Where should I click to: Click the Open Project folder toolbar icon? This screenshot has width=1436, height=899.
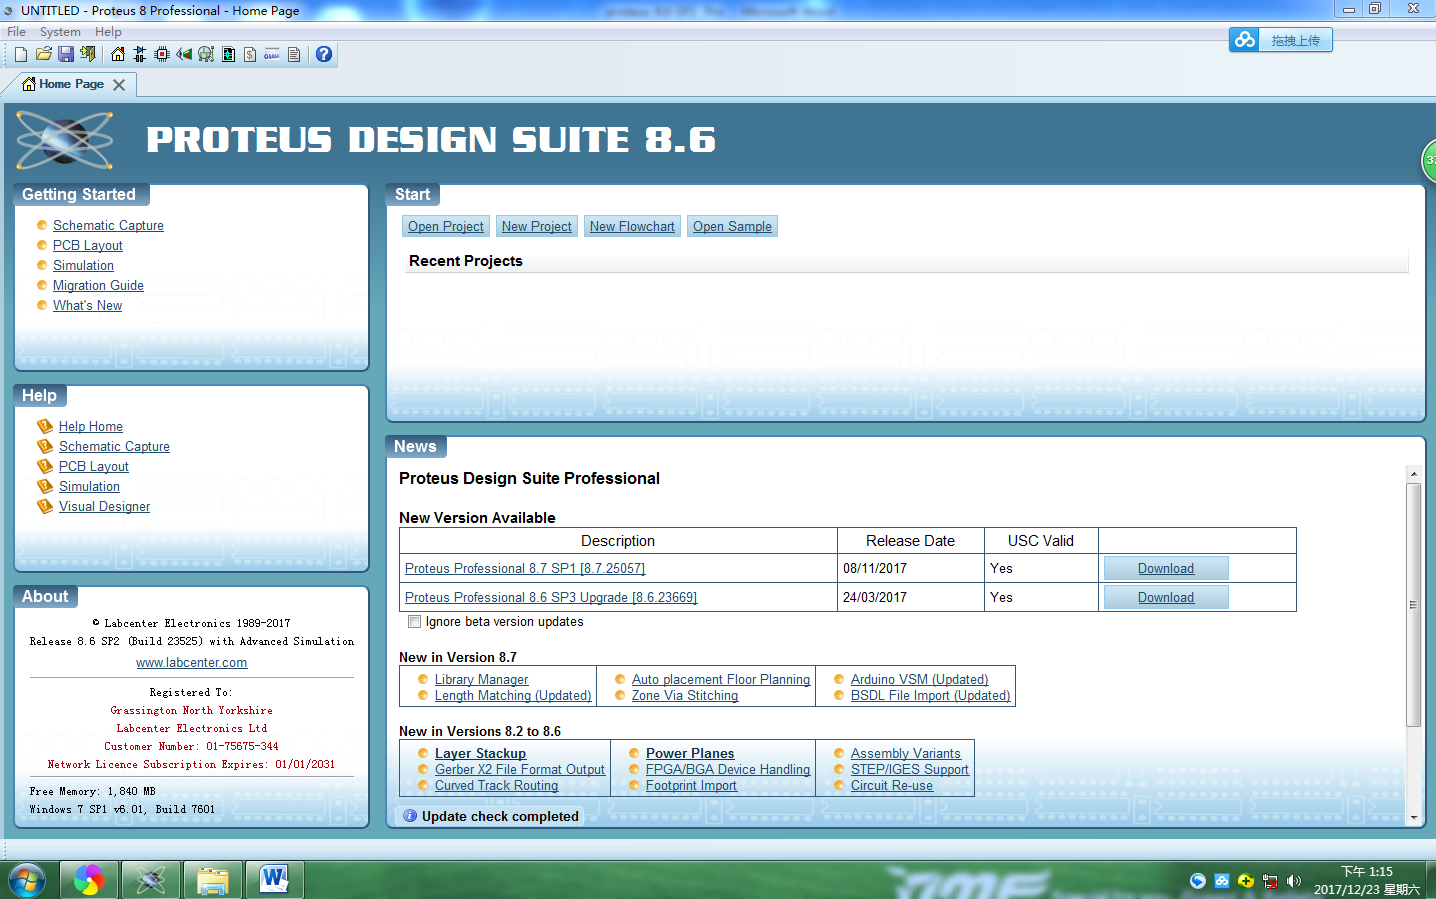pos(44,54)
